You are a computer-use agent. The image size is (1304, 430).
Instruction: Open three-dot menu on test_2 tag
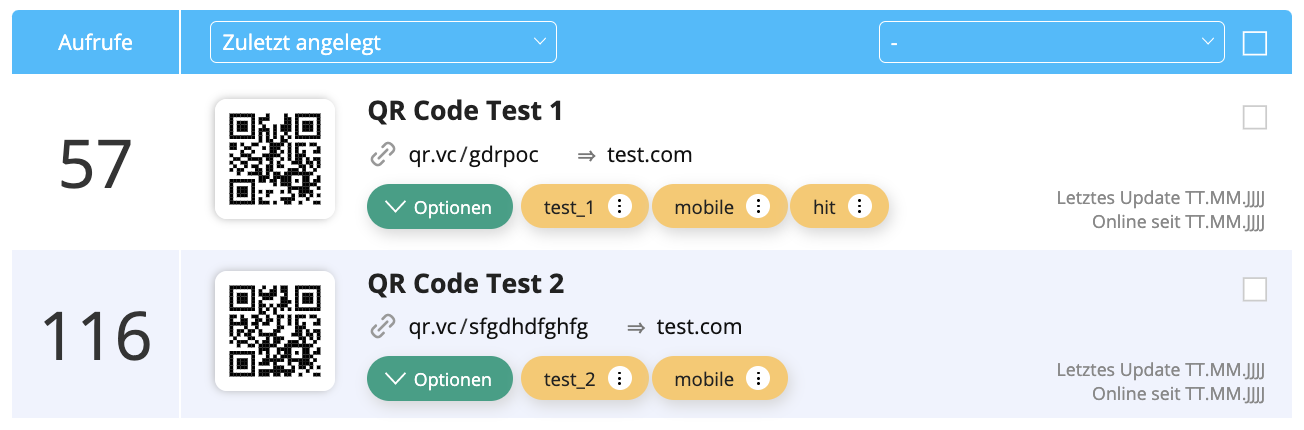coord(621,379)
